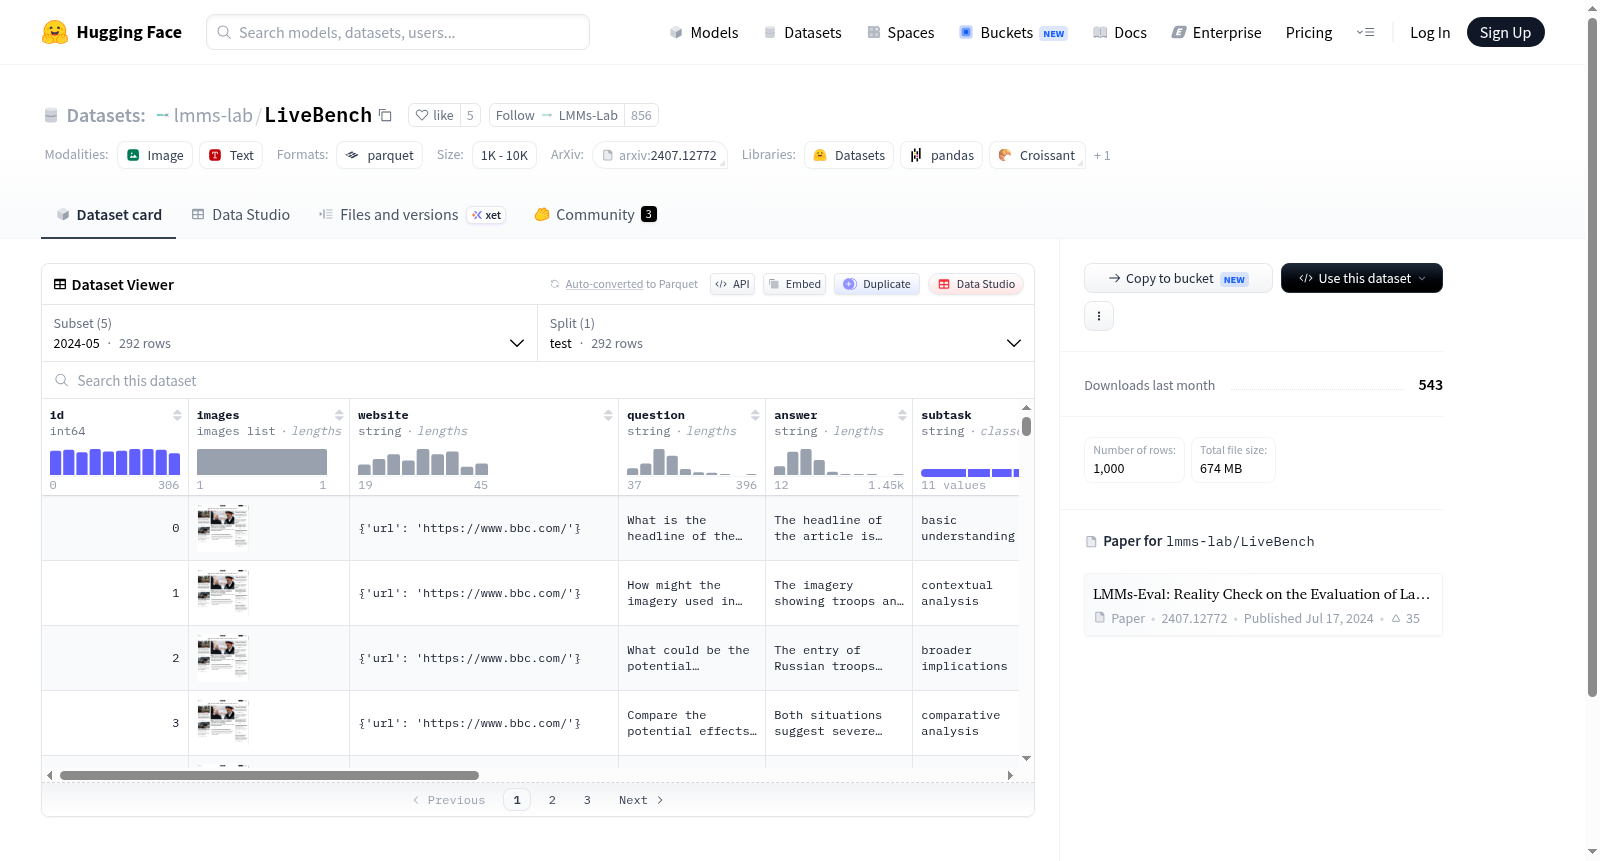Click the website lengths histogram
The image size is (1600, 861).
pos(423,462)
